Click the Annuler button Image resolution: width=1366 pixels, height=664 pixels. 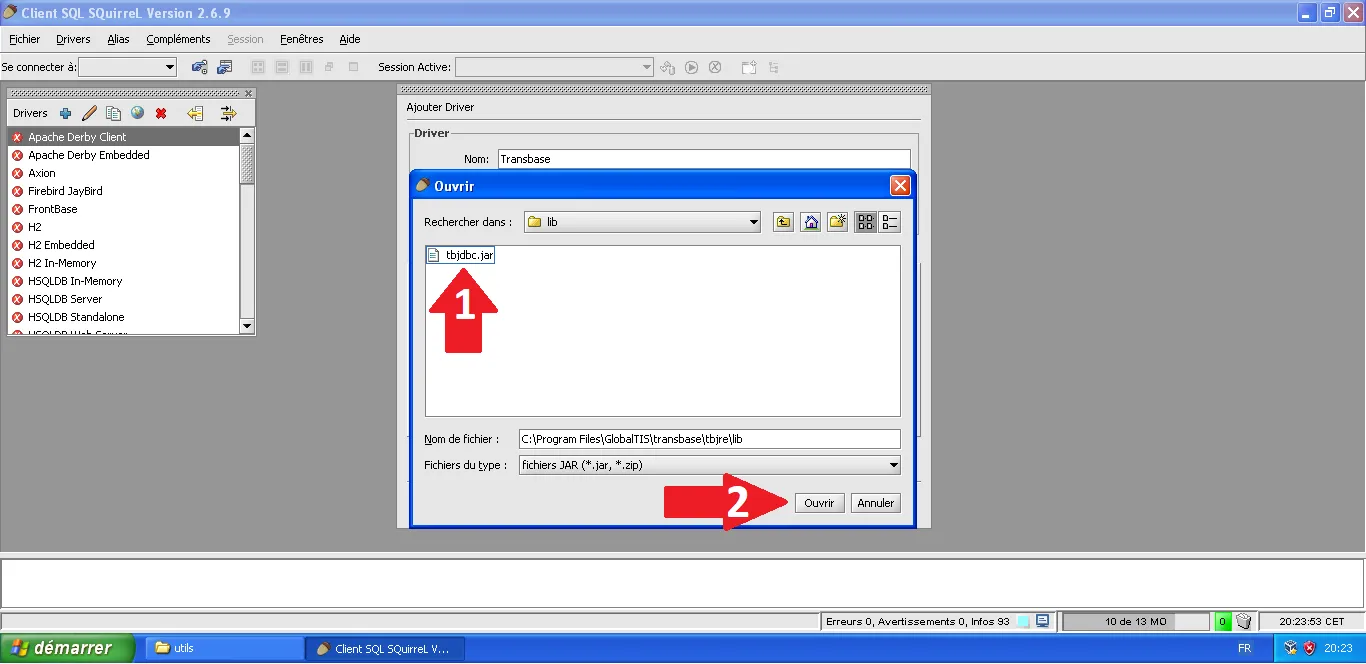point(875,503)
